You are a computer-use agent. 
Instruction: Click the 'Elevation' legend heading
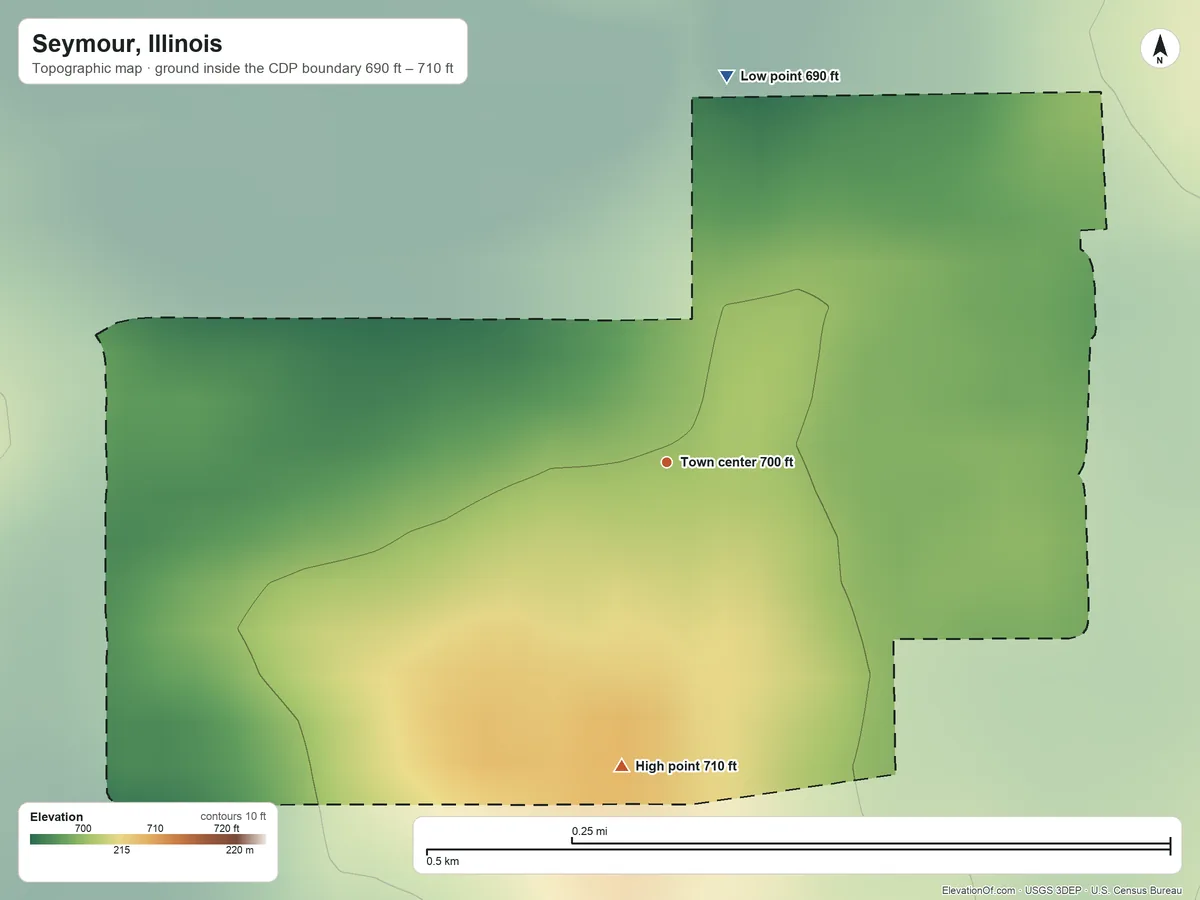[56, 817]
